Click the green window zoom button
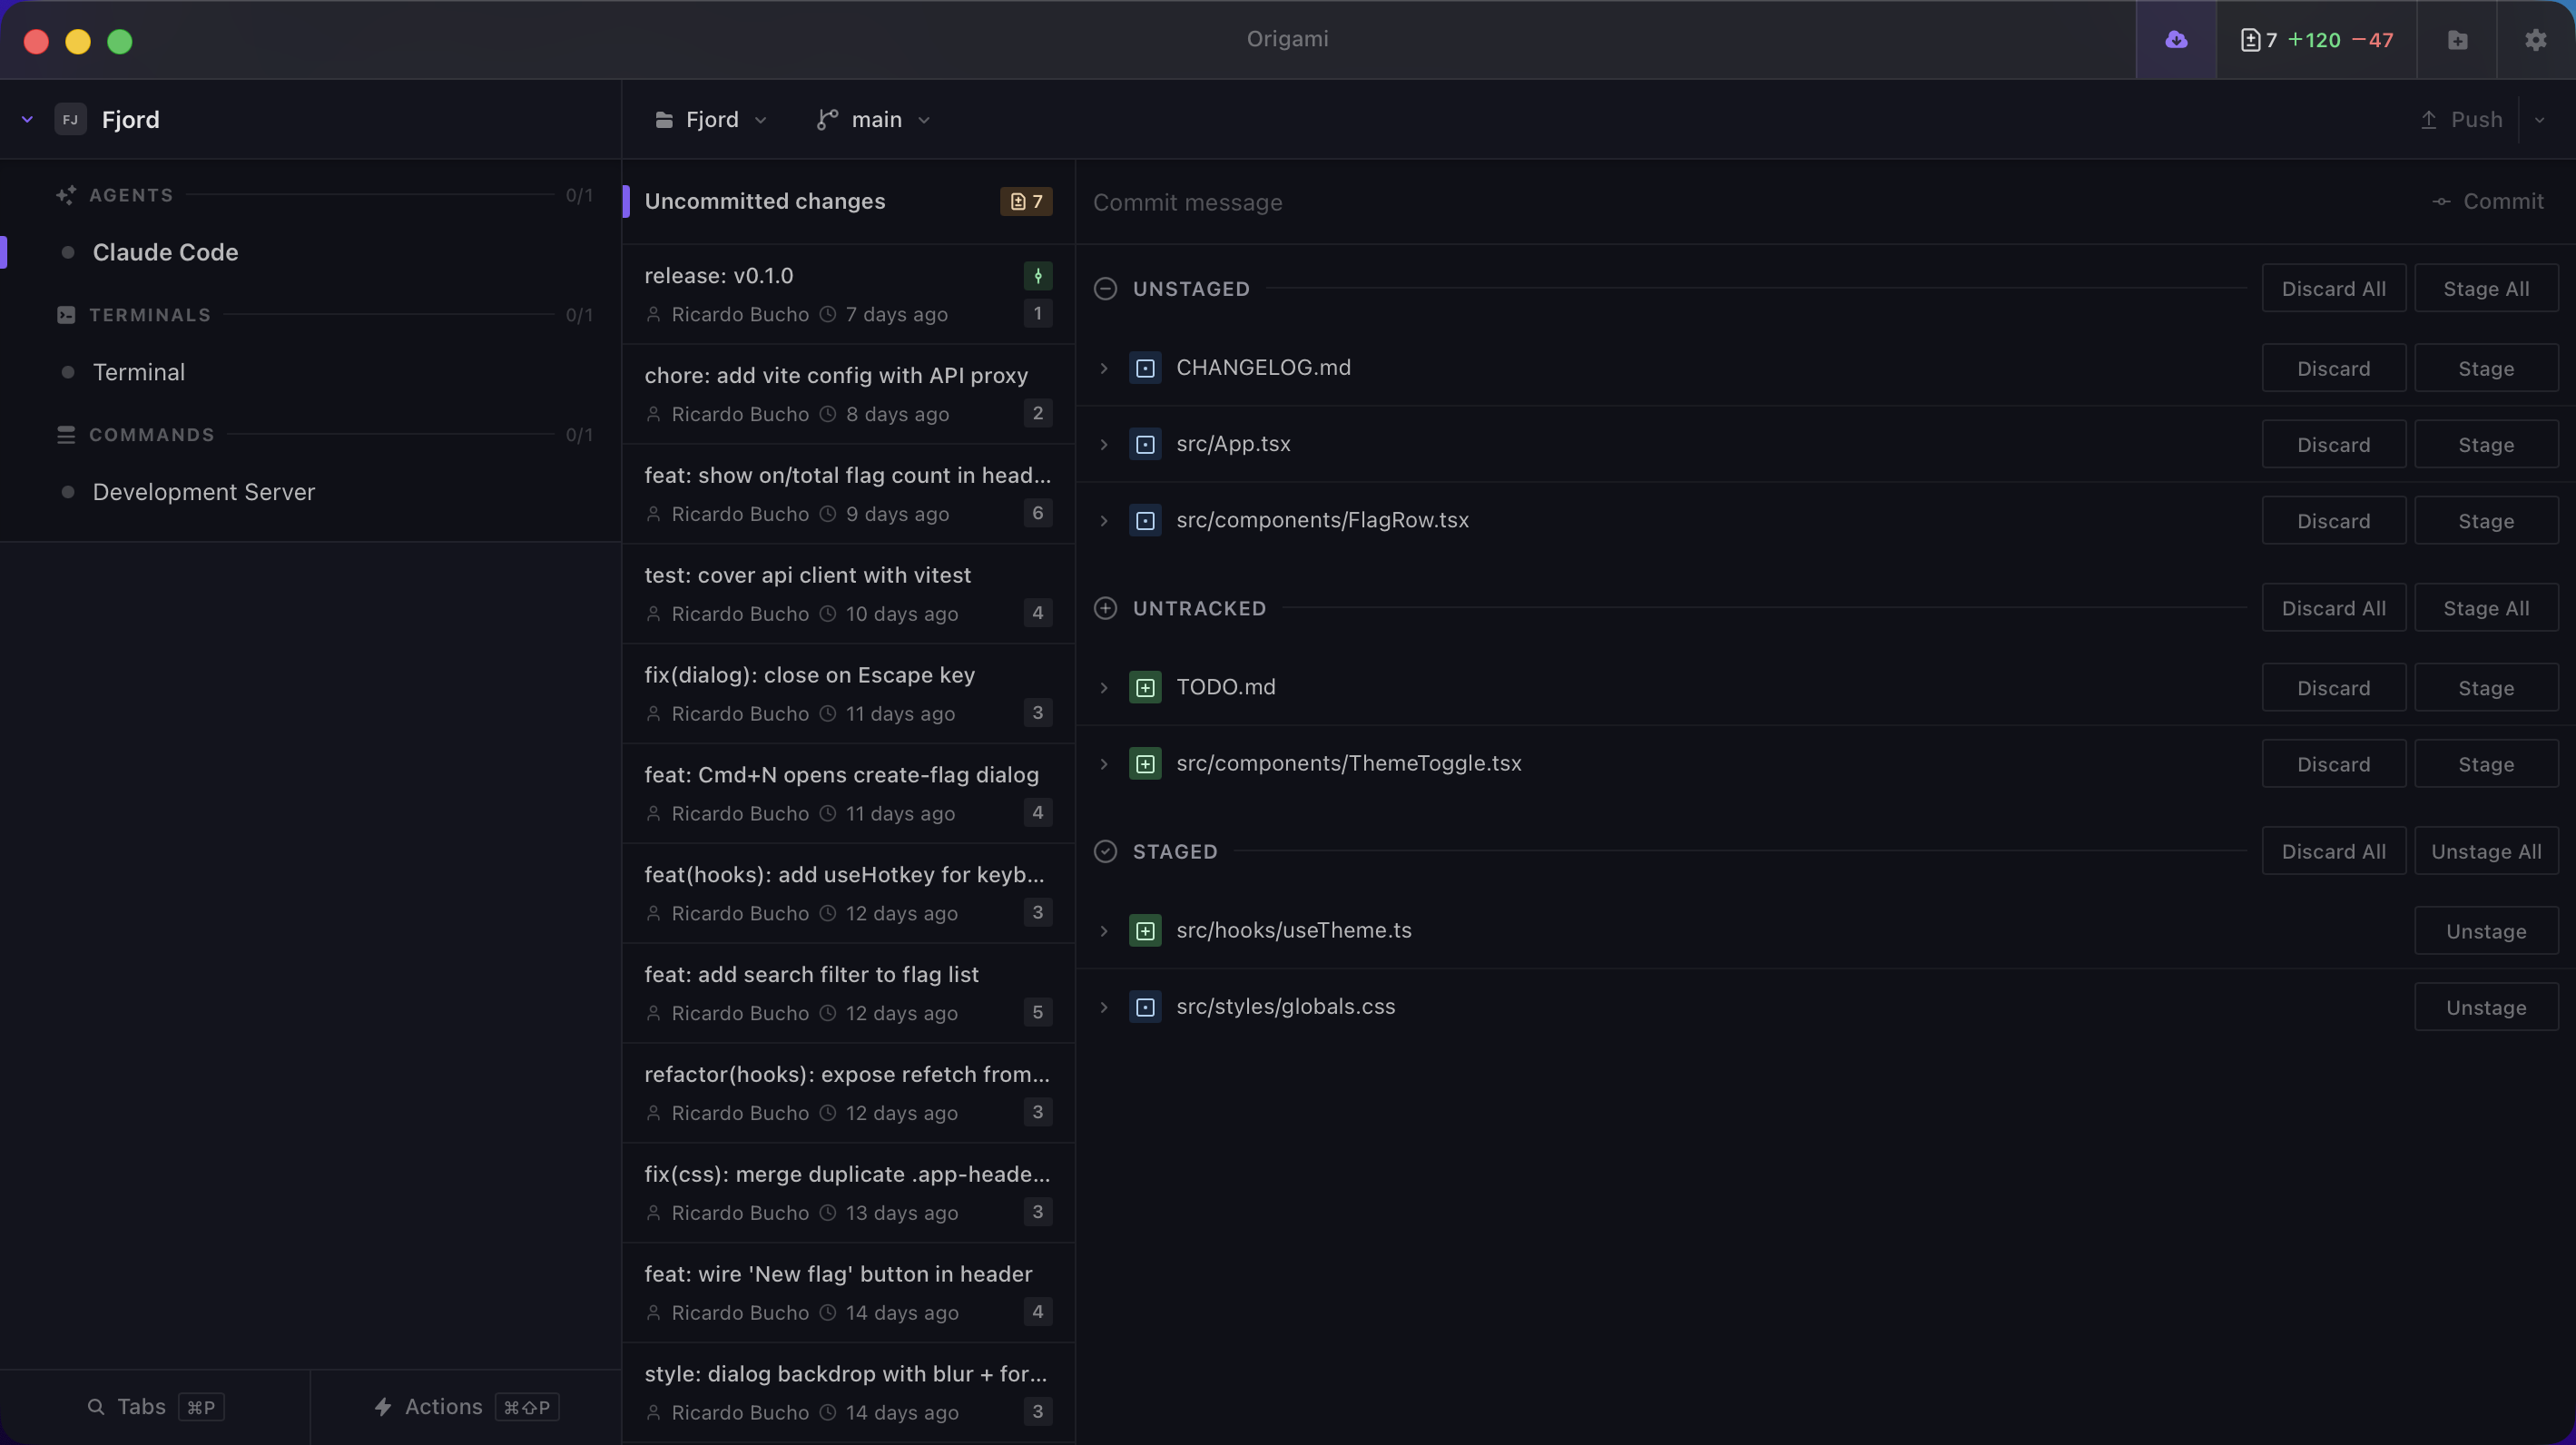 [119, 41]
